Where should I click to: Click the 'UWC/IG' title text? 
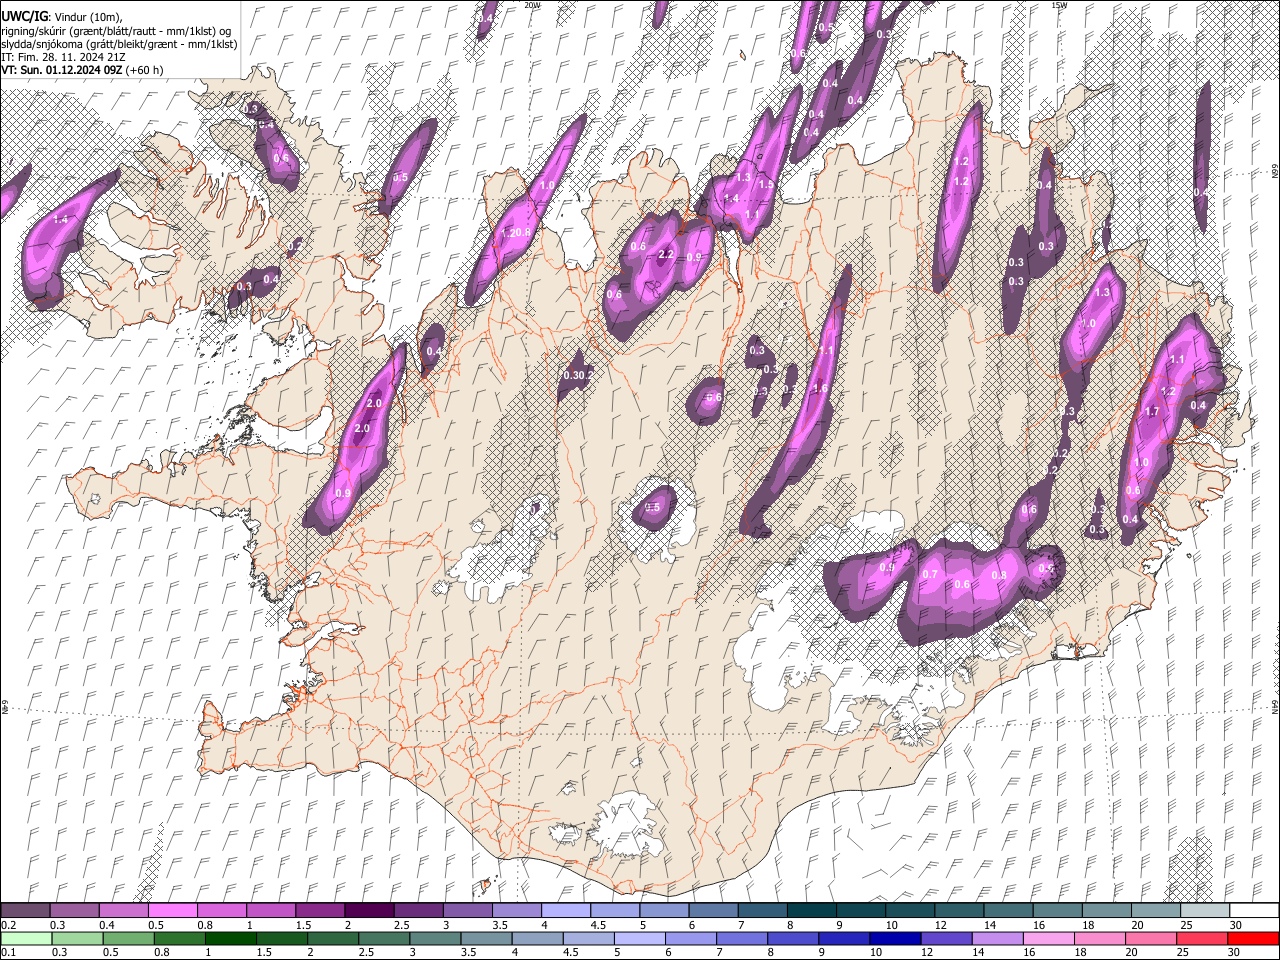(x=23, y=17)
